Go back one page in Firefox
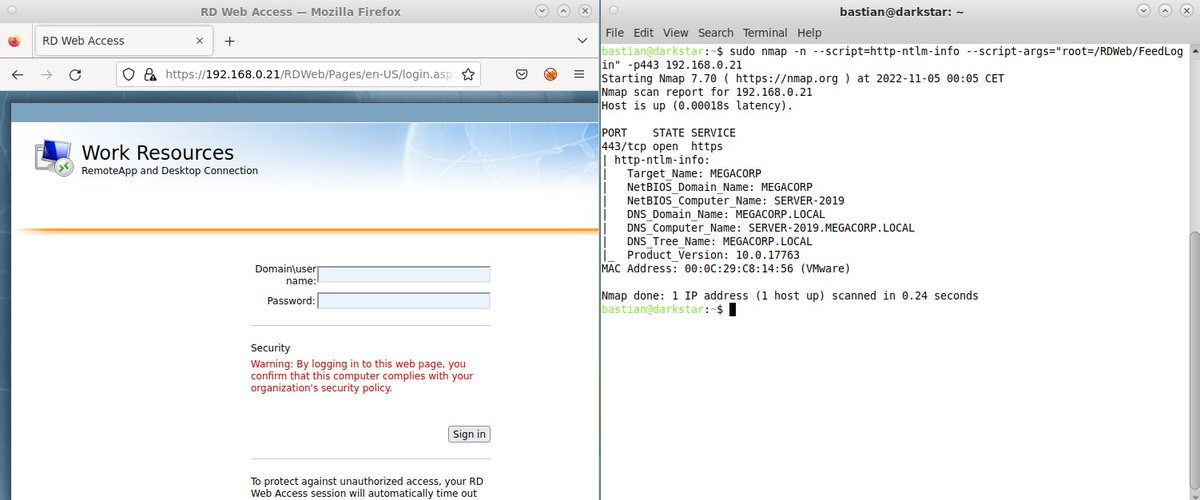This screenshot has width=1200, height=500. [17, 75]
